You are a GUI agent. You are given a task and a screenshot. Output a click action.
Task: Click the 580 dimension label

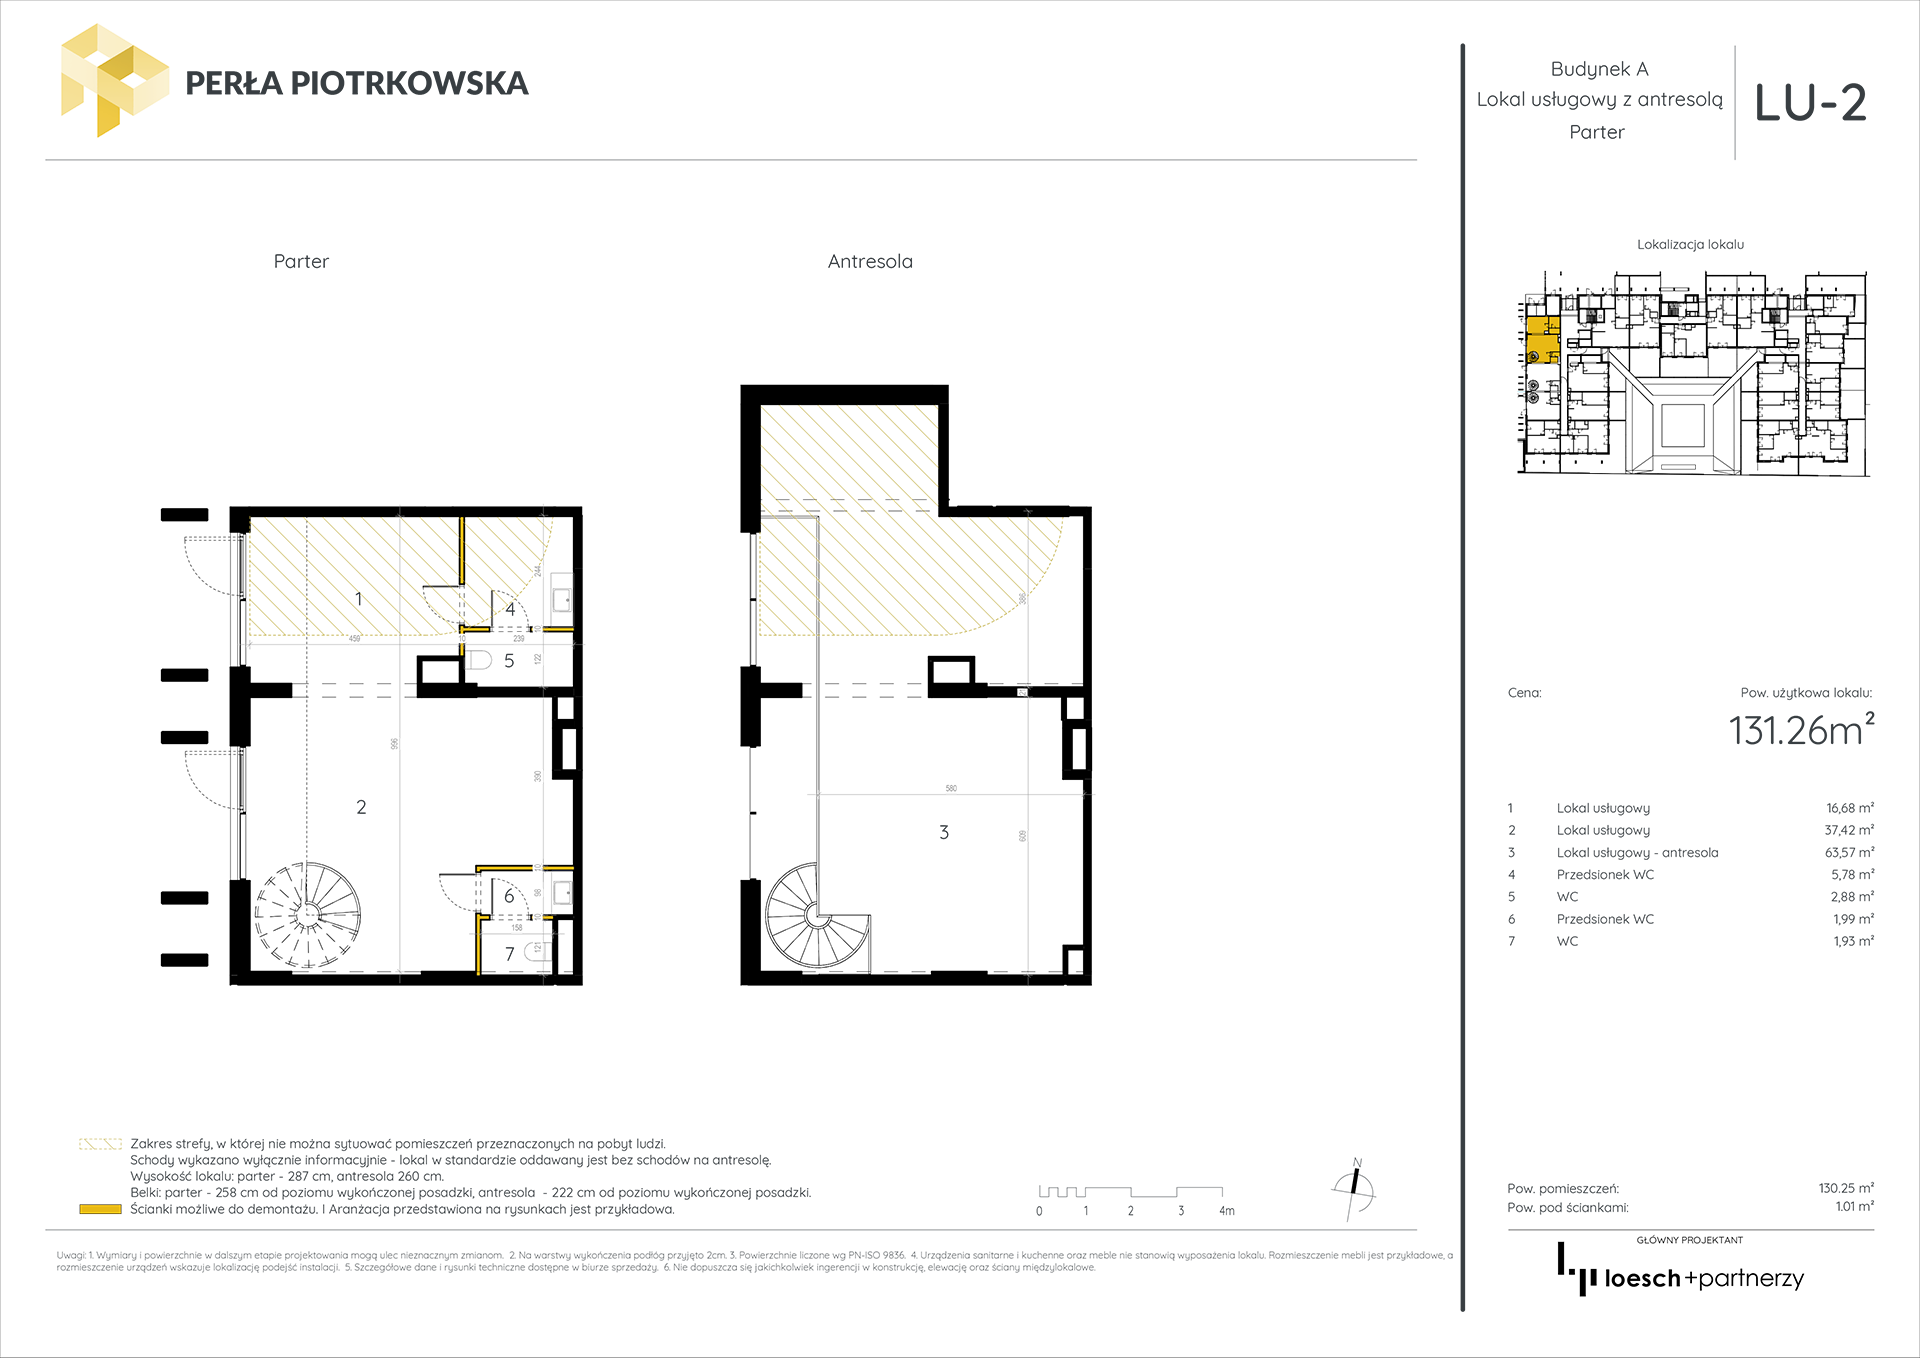(x=951, y=788)
